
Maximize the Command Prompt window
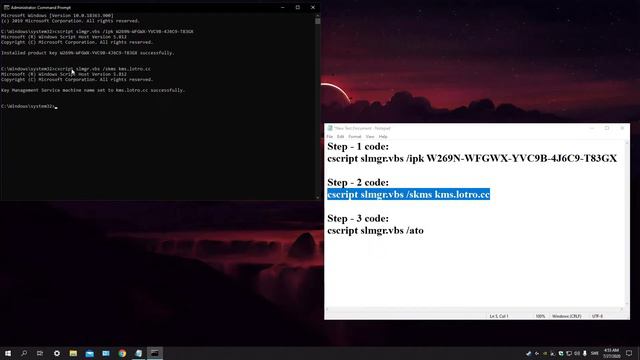[x=298, y=7]
